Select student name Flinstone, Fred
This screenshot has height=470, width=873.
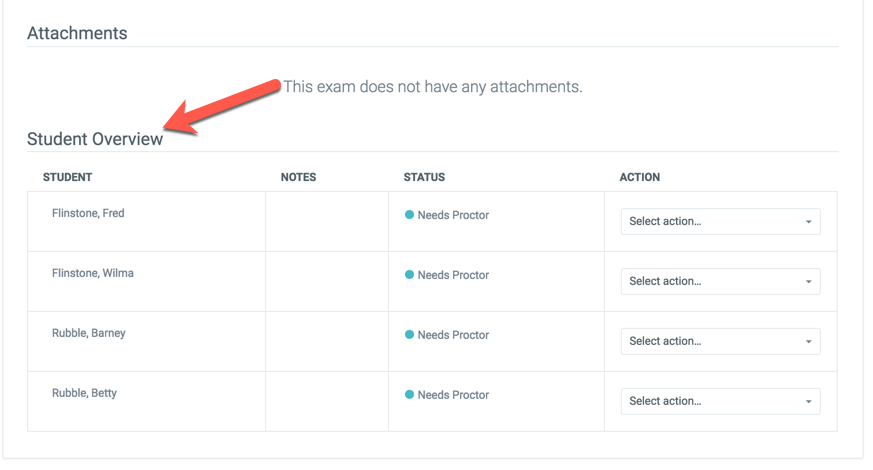(x=88, y=213)
